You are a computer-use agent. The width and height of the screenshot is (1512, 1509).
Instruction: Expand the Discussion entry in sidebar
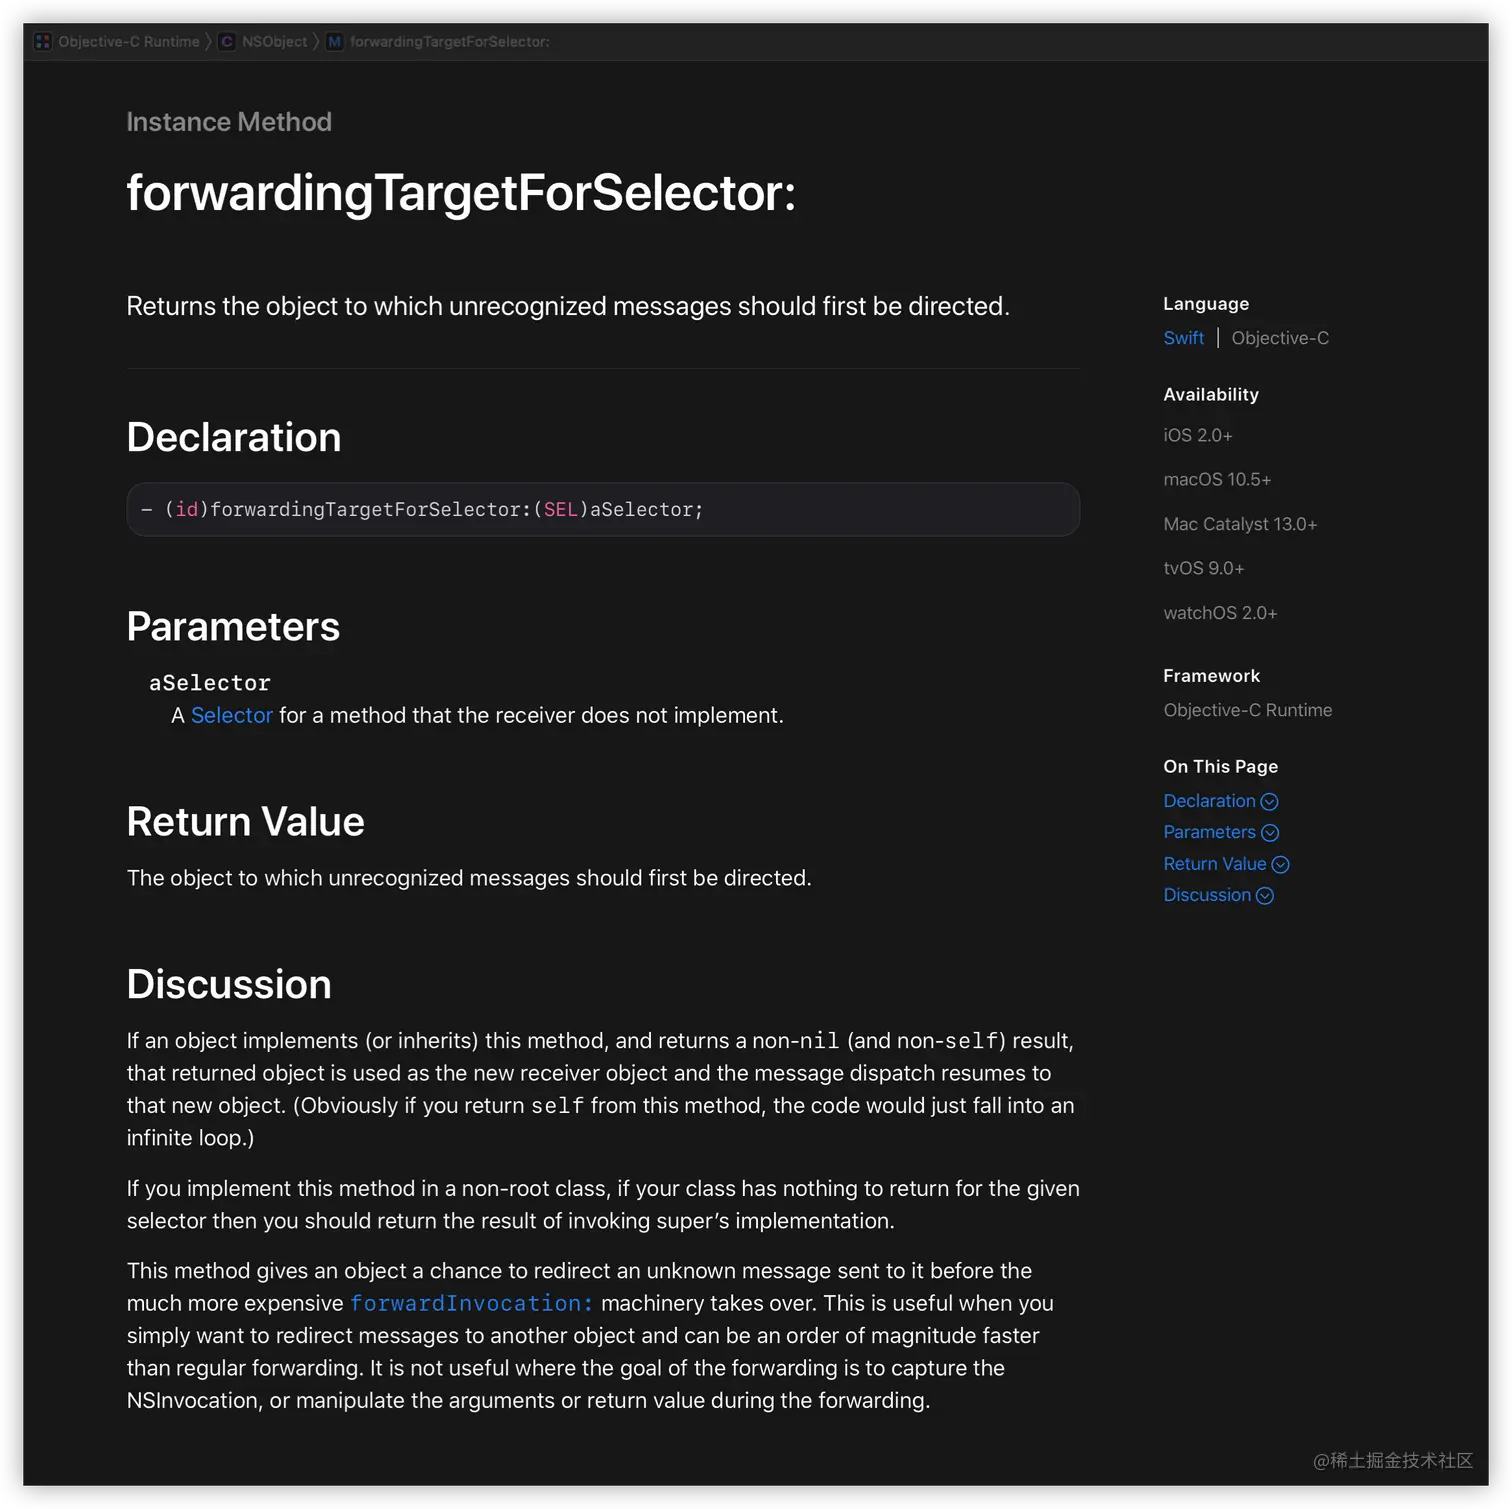click(x=1207, y=895)
